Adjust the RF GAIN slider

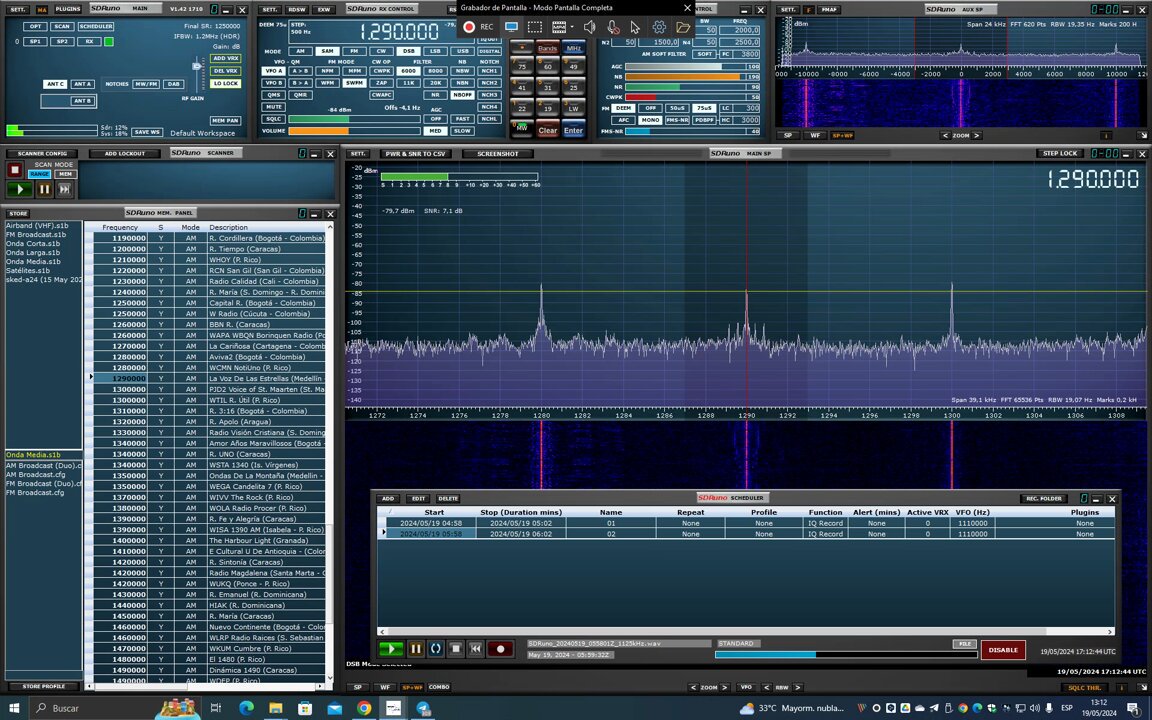point(197,66)
